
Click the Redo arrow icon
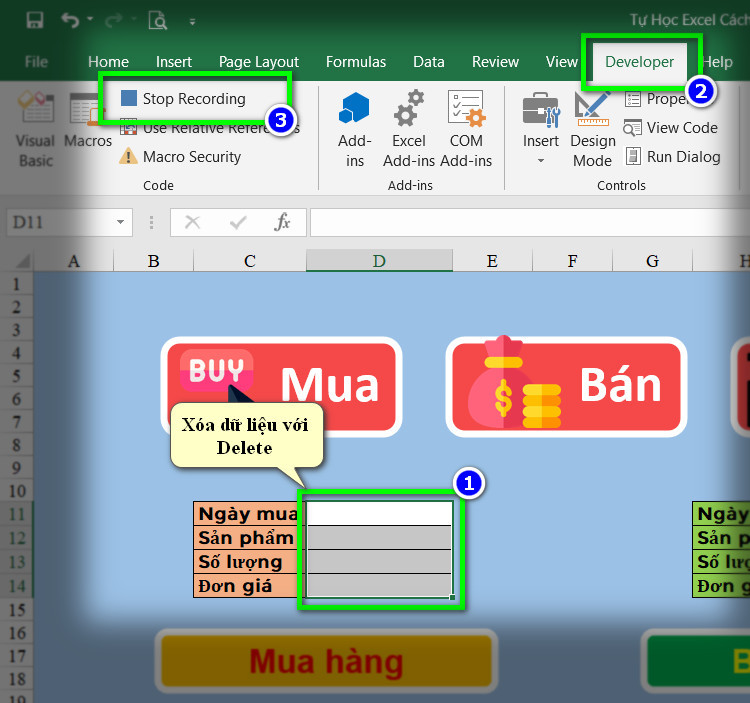coord(114,21)
